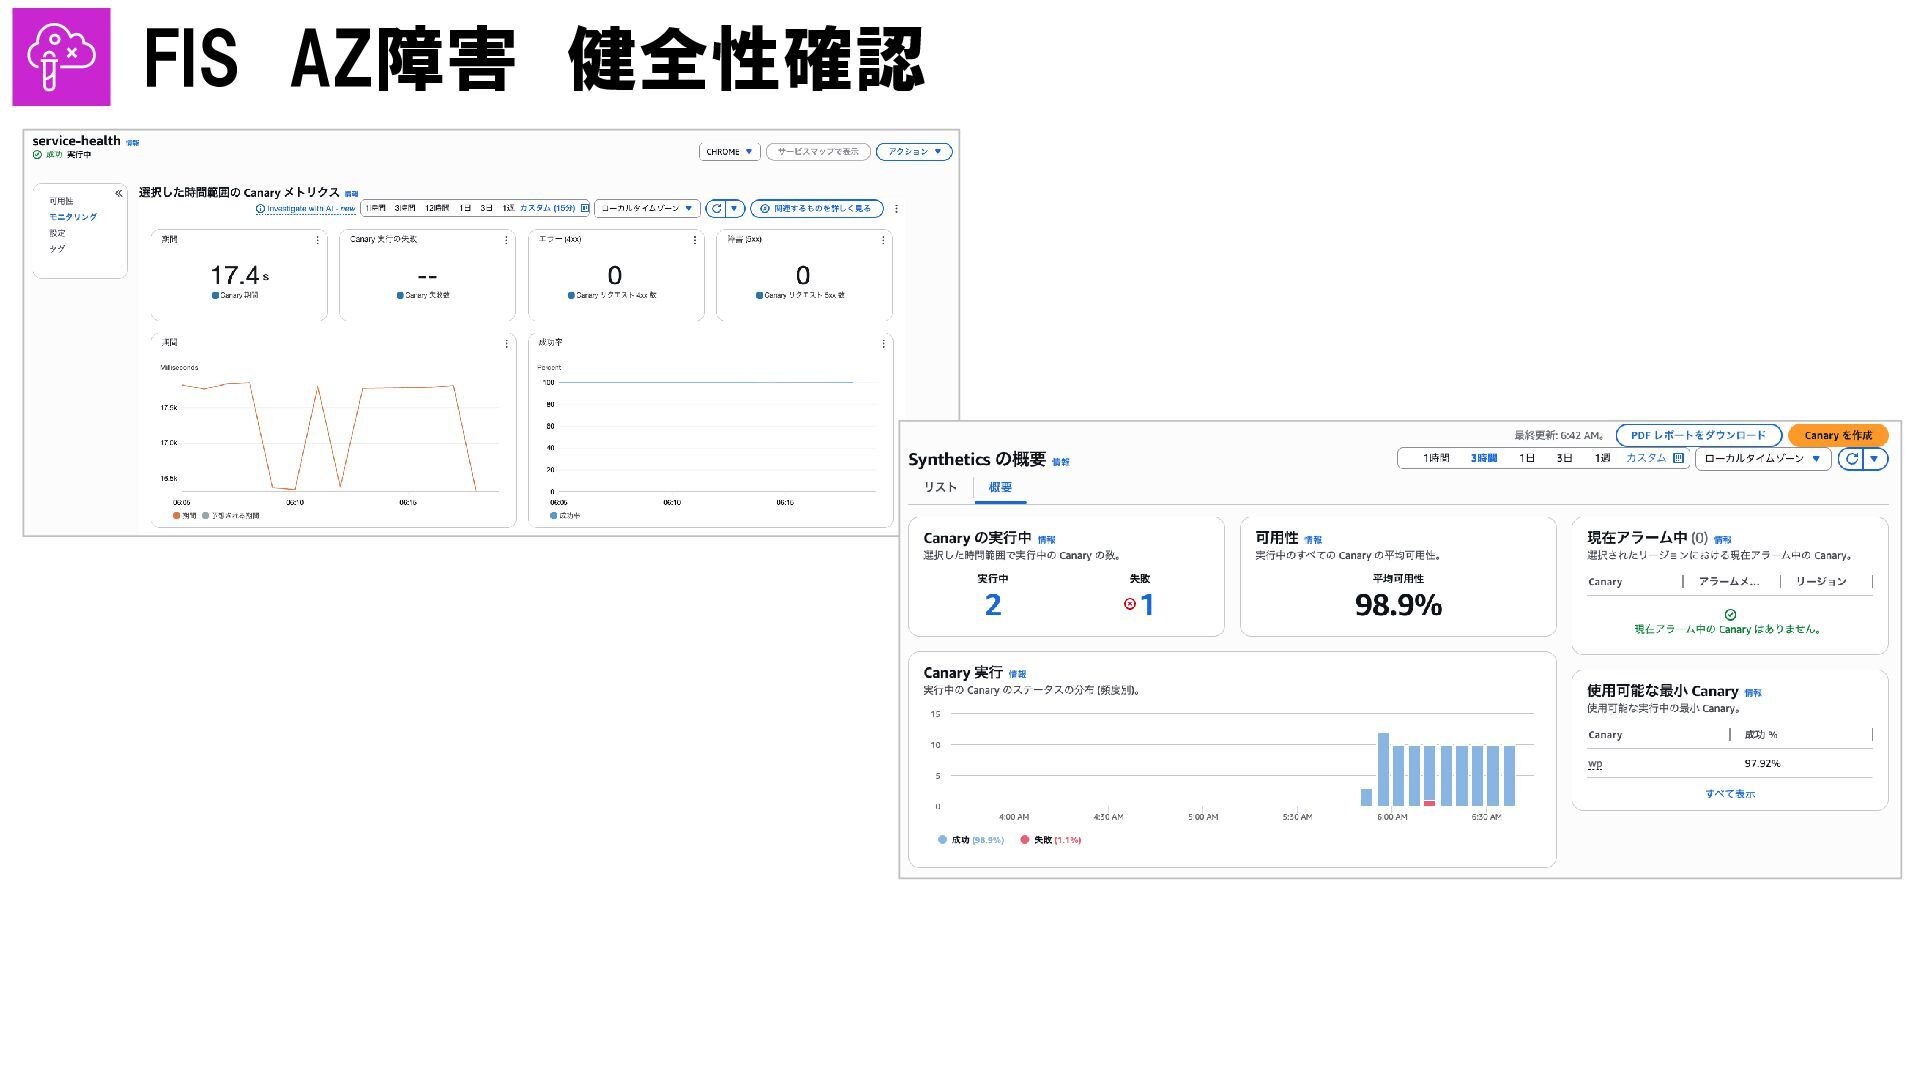Click 情報 link next to Synthetics の概要

click(x=1061, y=462)
